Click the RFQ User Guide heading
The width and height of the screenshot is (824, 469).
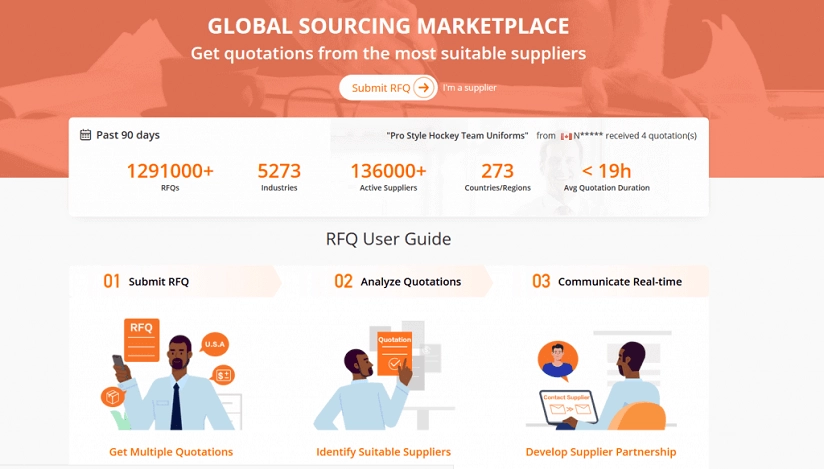pyautogui.click(x=388, y=239)
